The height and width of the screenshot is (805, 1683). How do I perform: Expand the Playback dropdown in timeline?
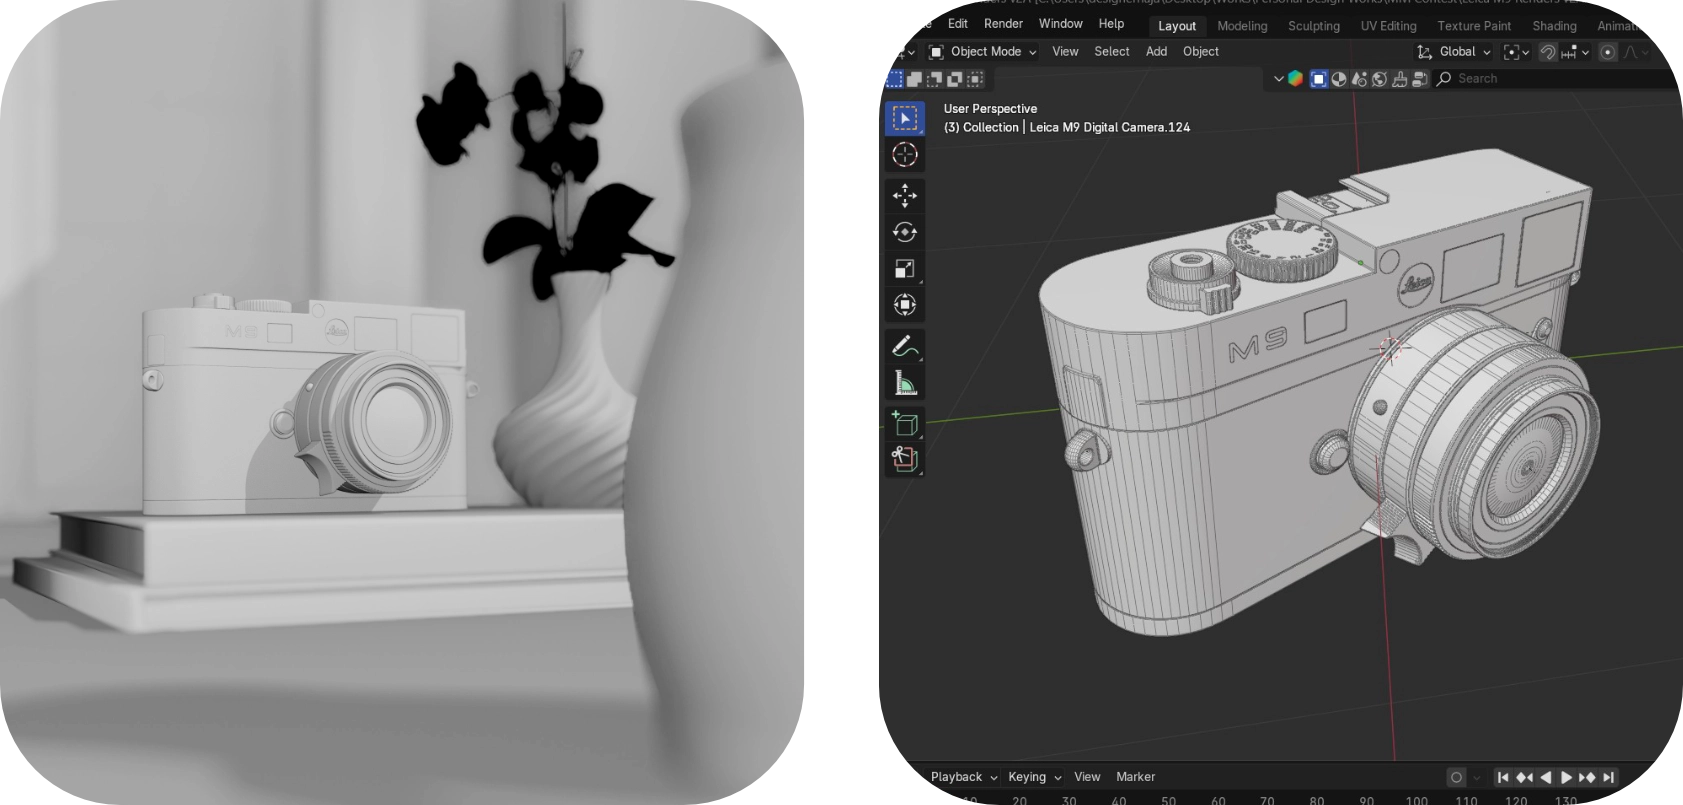(x=963, y=777)
